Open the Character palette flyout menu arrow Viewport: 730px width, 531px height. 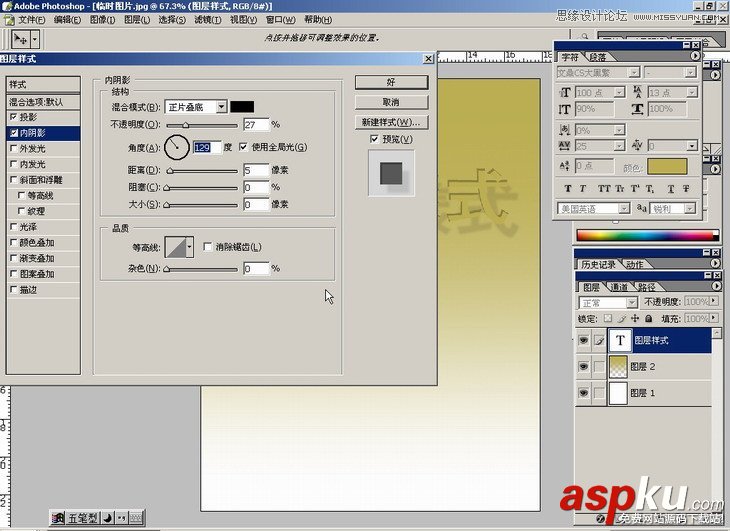pos(695,56)
